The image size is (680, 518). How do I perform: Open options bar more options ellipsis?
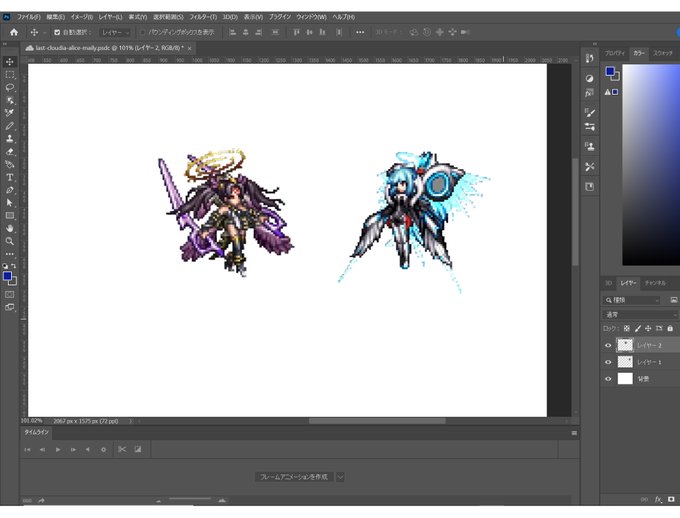pyautogui.click(x=360, y=32)
